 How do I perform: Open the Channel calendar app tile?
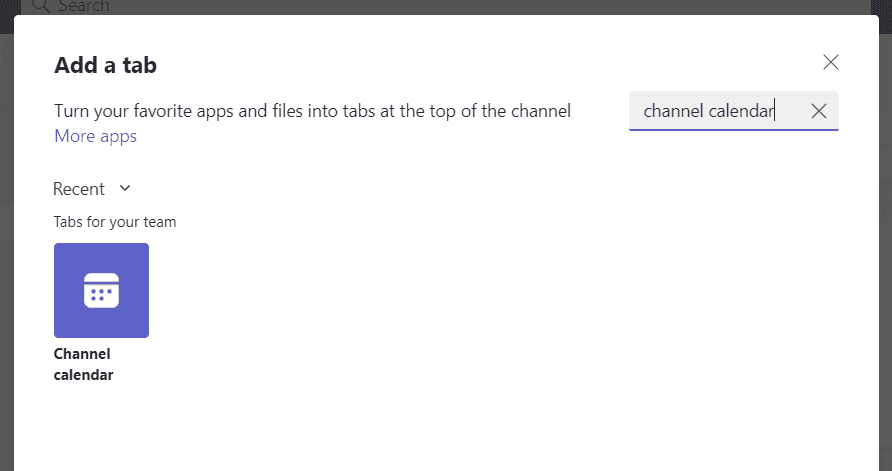(x=101, y=291)
